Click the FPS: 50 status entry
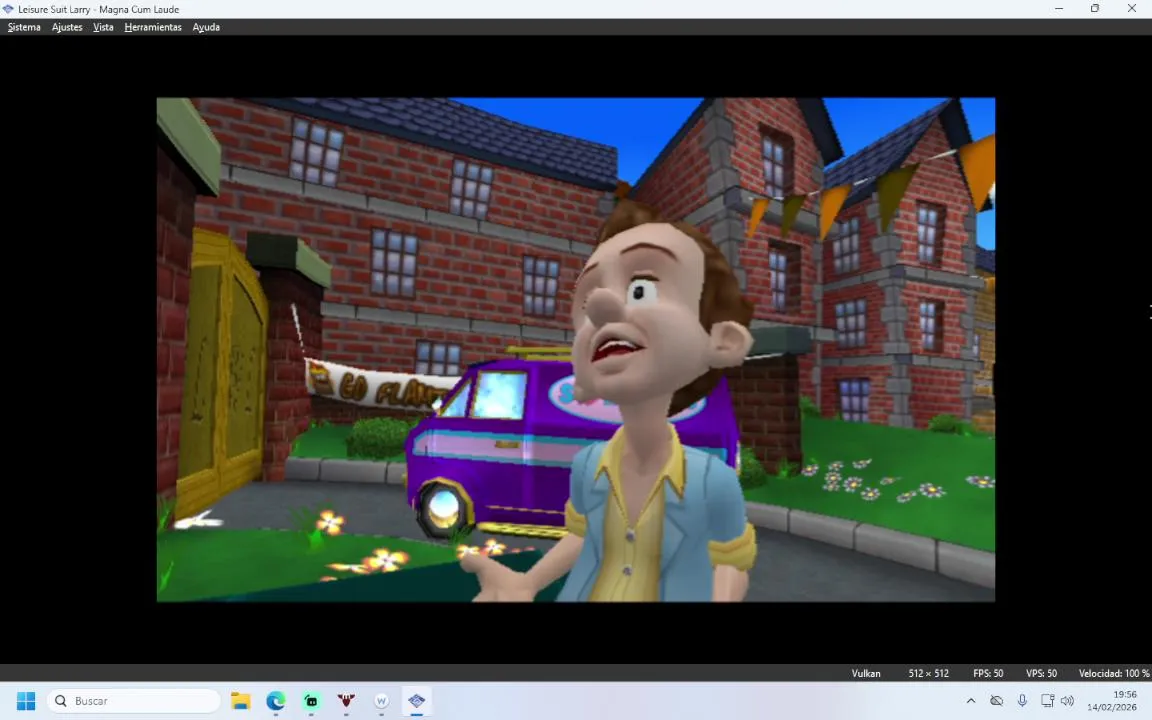 pyautogui.click(x=987, y=673)
